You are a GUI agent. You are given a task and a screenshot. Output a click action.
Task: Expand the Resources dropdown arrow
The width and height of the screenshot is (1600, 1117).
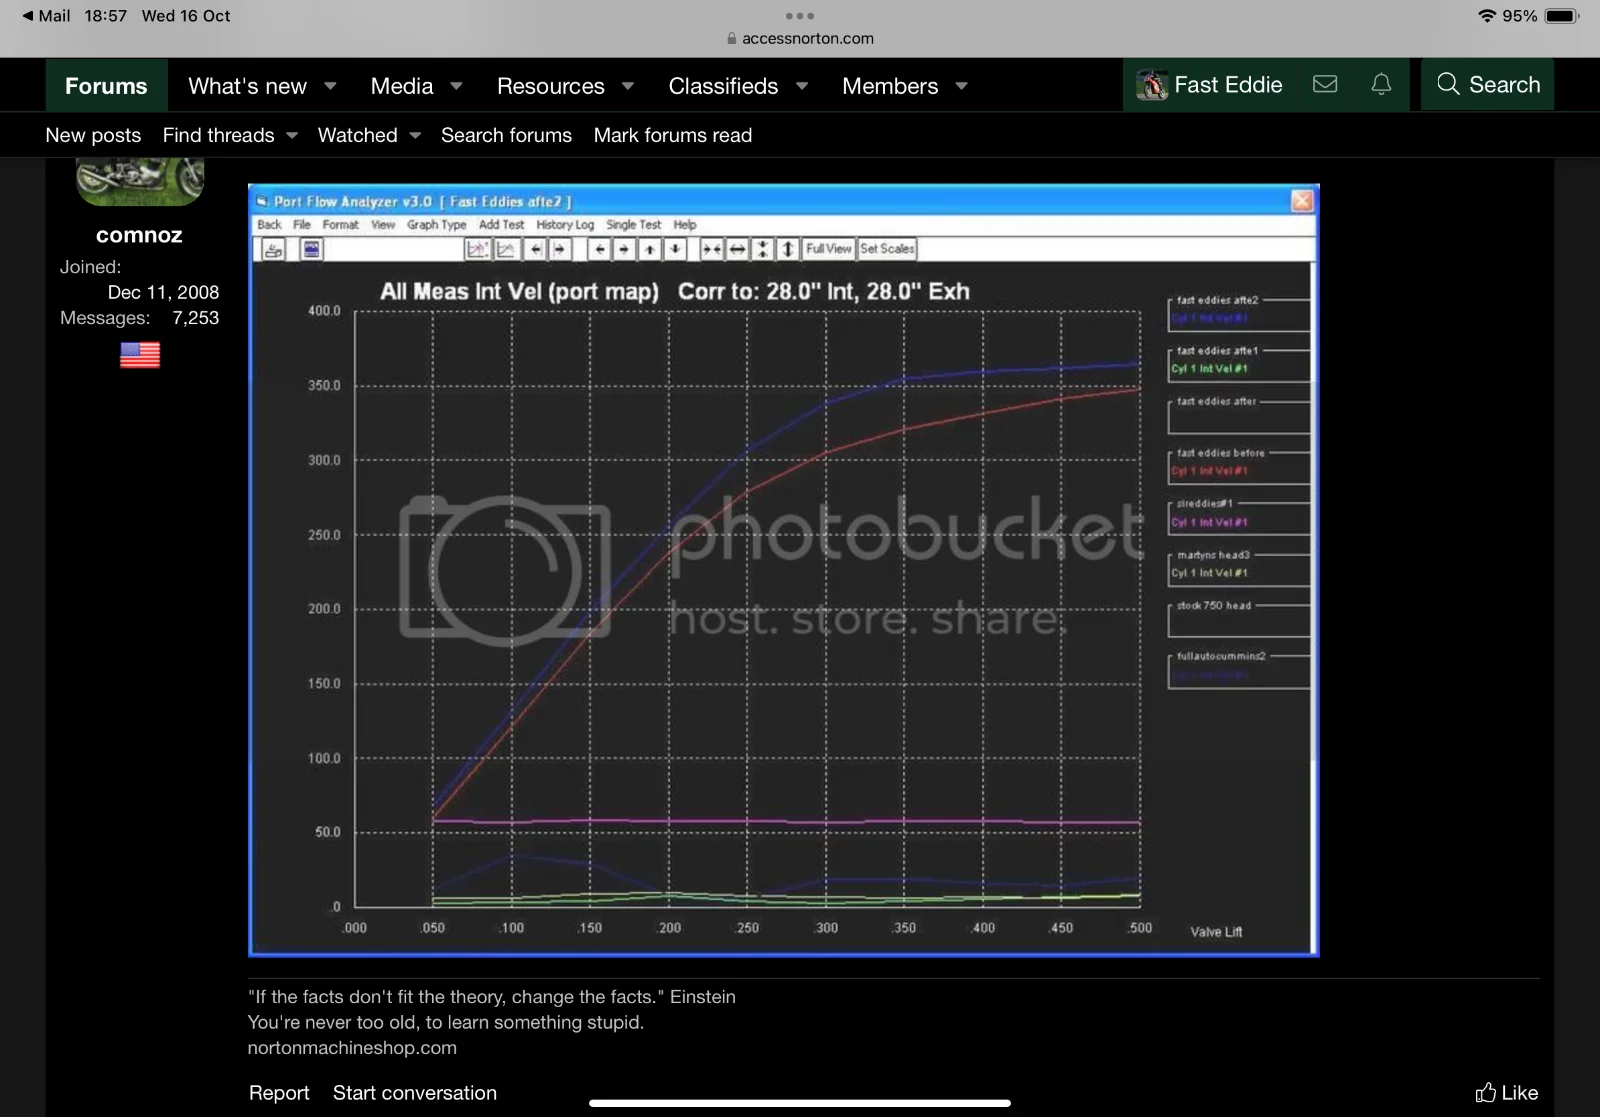628,86
